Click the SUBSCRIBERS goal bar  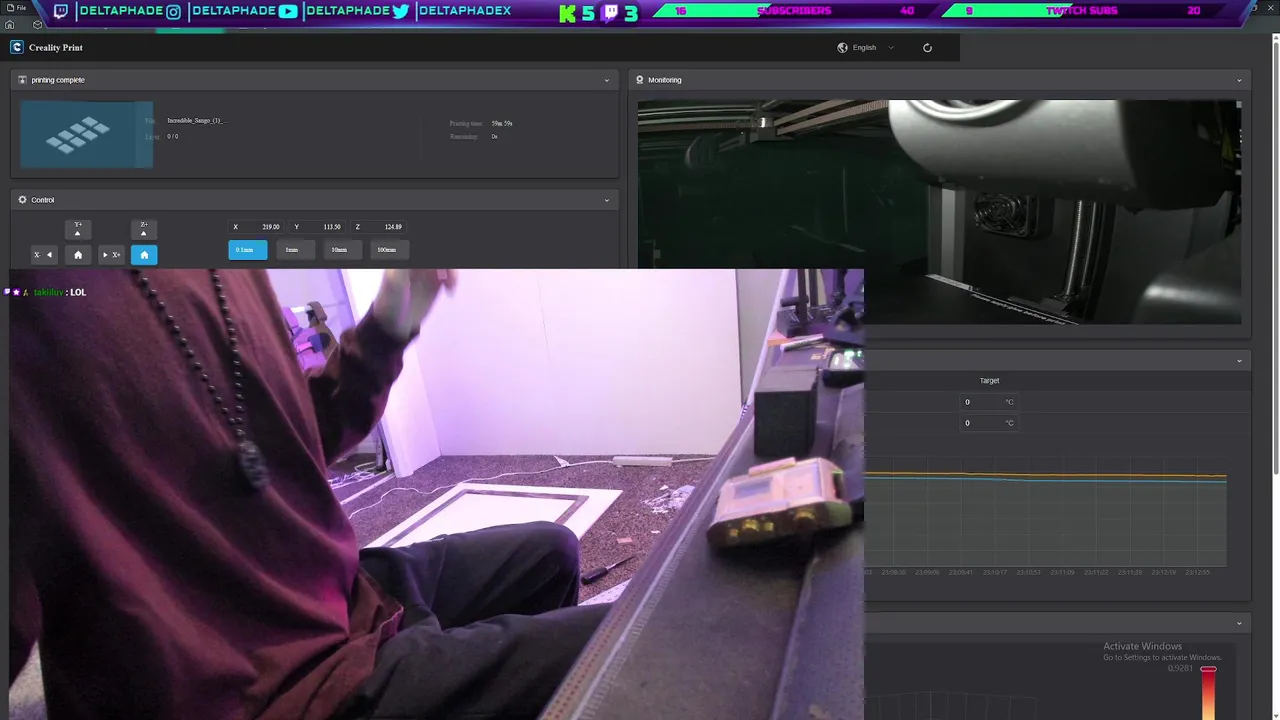(x=794, y=11)
